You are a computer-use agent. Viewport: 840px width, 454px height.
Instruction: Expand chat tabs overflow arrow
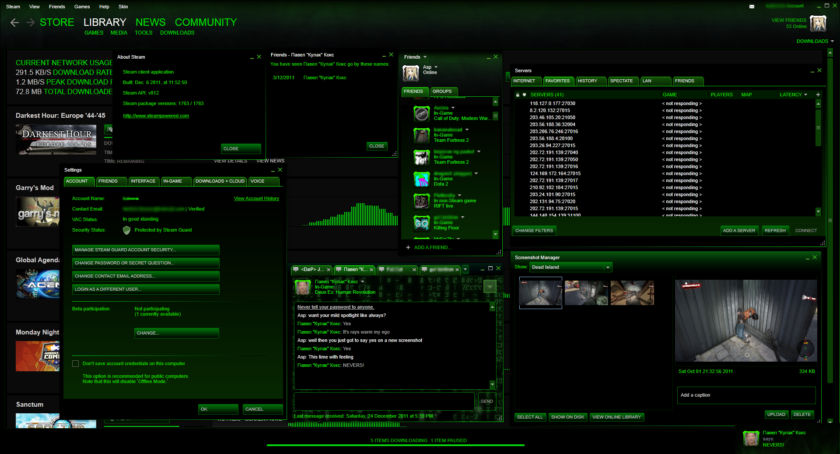[465, 270]
